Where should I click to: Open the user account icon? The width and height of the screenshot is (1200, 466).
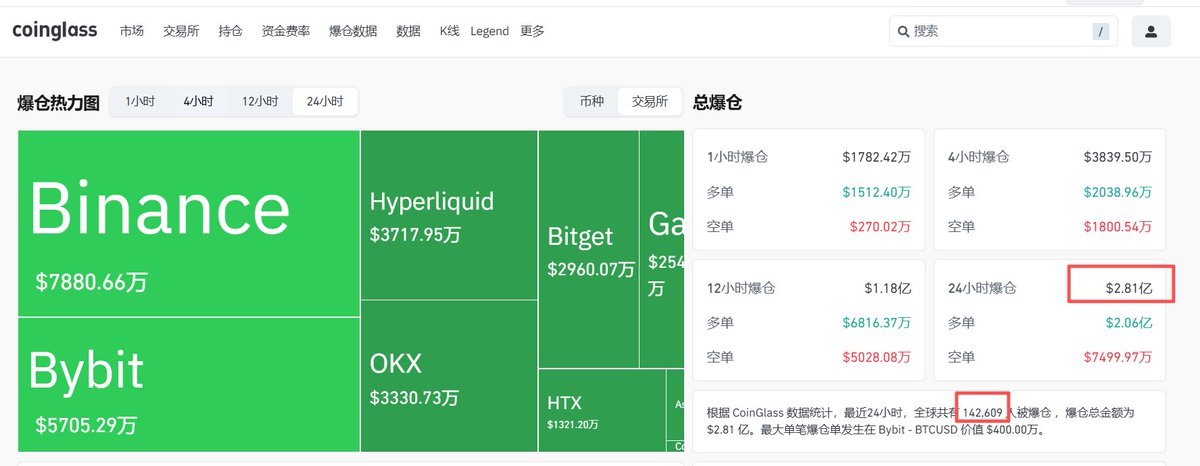1151,32
